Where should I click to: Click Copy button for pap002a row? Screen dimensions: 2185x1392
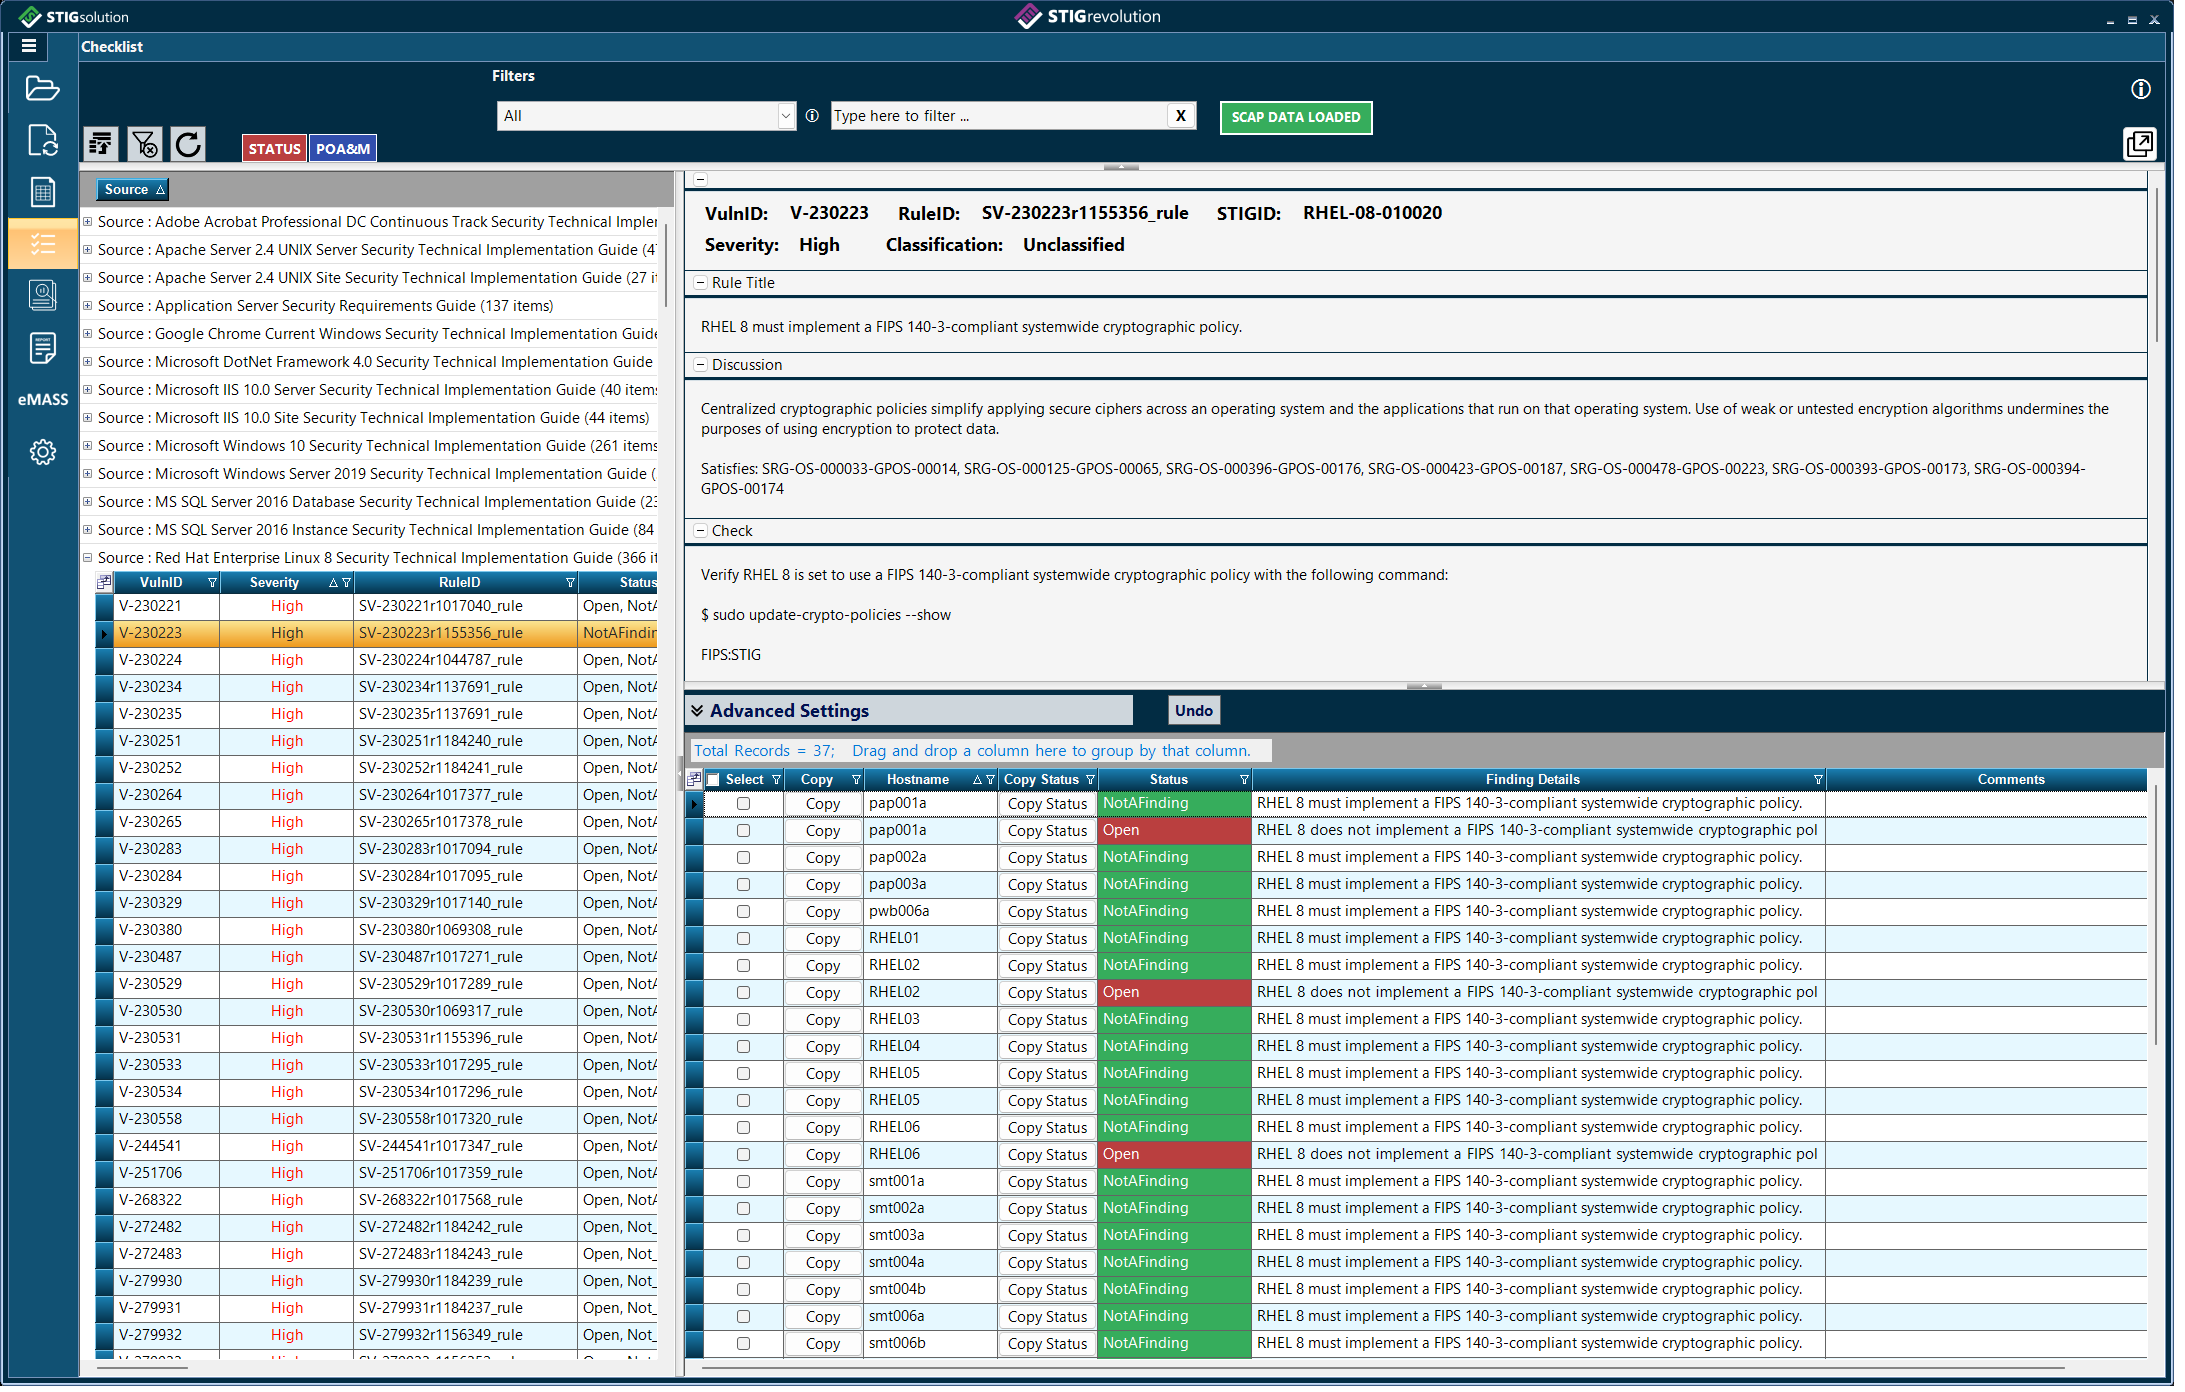click(823, 858)
